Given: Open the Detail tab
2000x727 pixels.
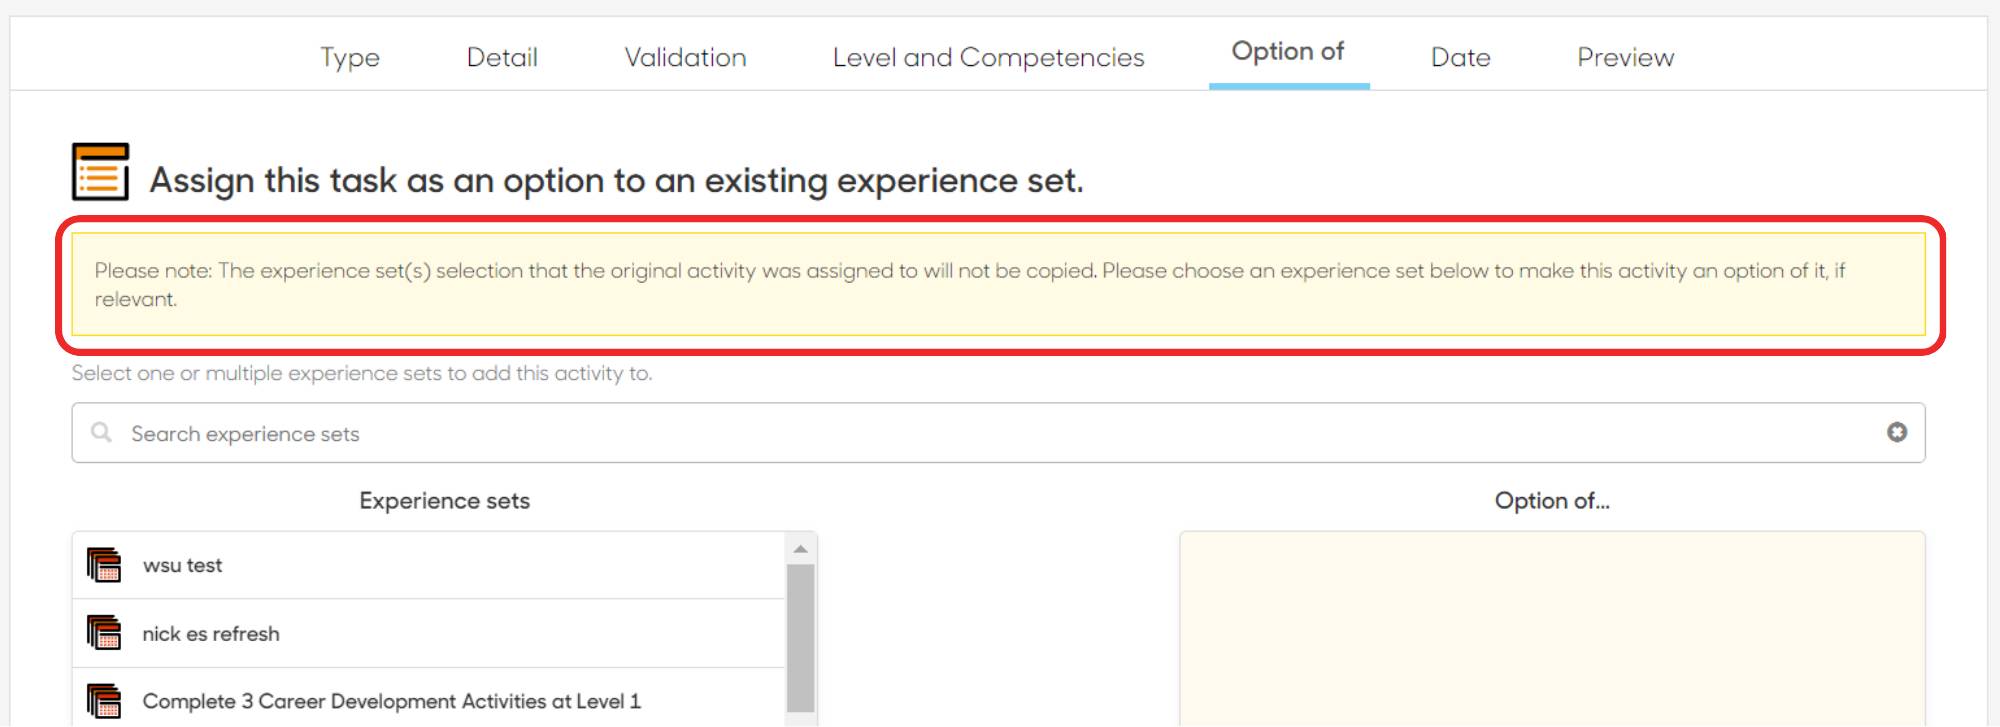Looking at the screenshot, I should point(502,57).
